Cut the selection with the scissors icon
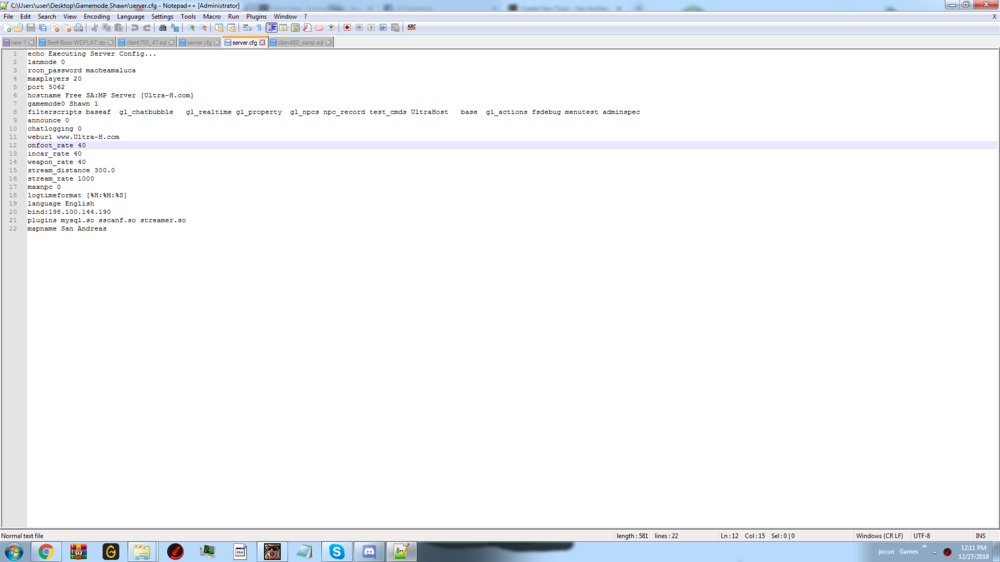The image size is (1000, 562). coord(94,28)
